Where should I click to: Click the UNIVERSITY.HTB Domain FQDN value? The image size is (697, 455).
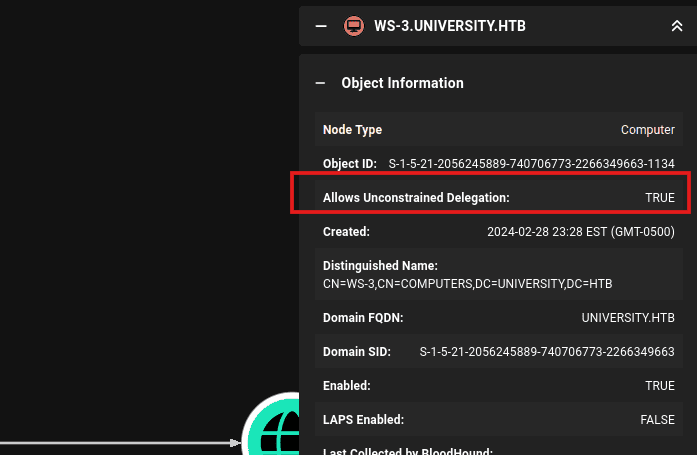click(x=628, y=318)
